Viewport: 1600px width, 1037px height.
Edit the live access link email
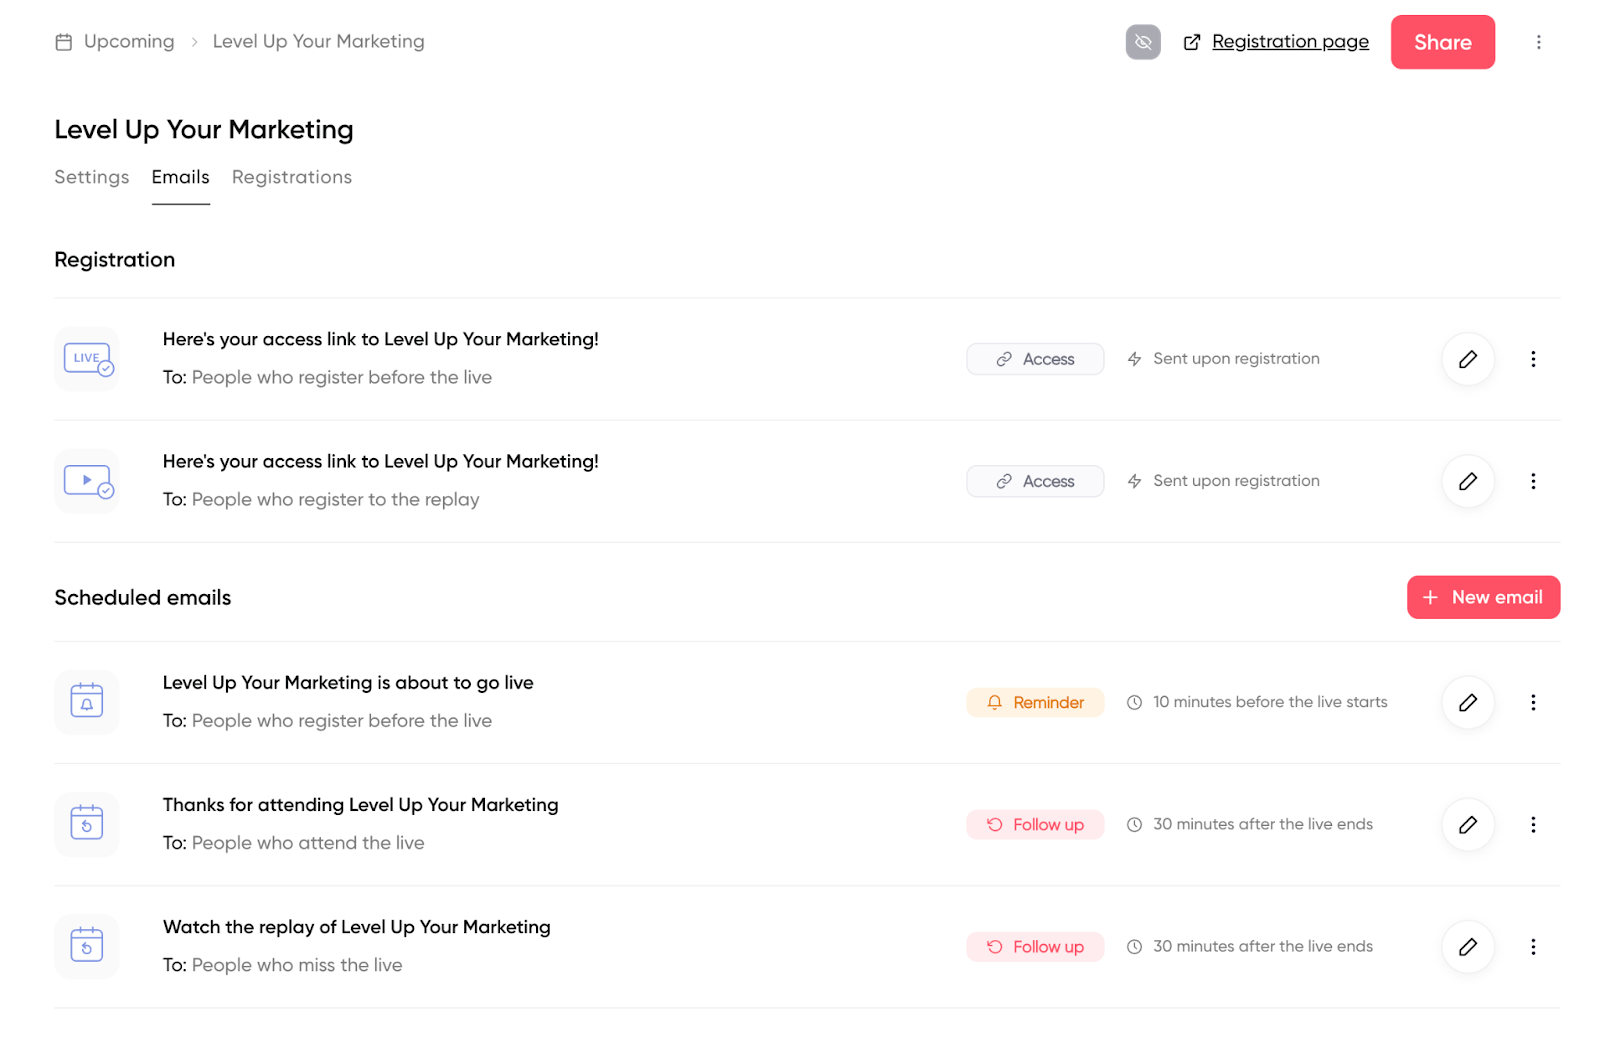pyautogui.click(x=1467, y=359)
